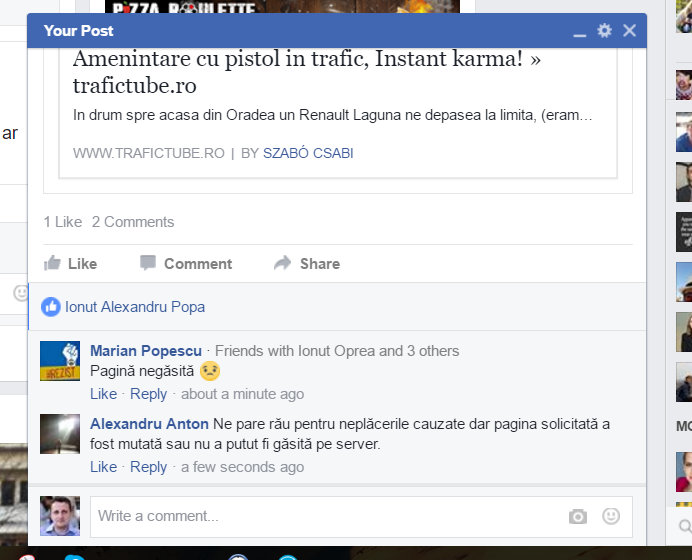Click the thumbs-up Like button
This screenshot has width=692, height=560.
click(71, 263)
